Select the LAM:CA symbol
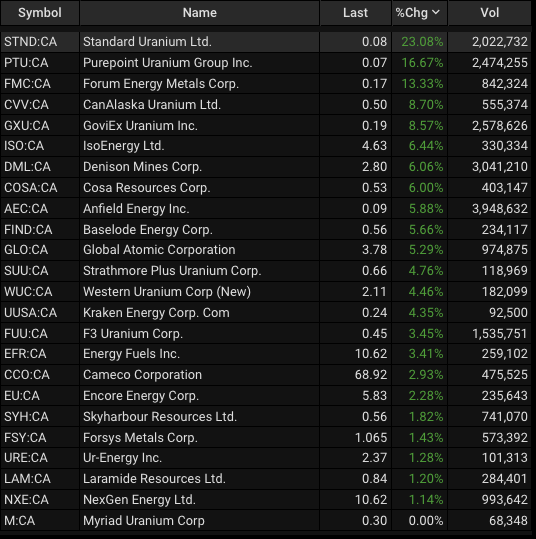The height and width of the screenshot is (539, 536). [x=27, y=479]
